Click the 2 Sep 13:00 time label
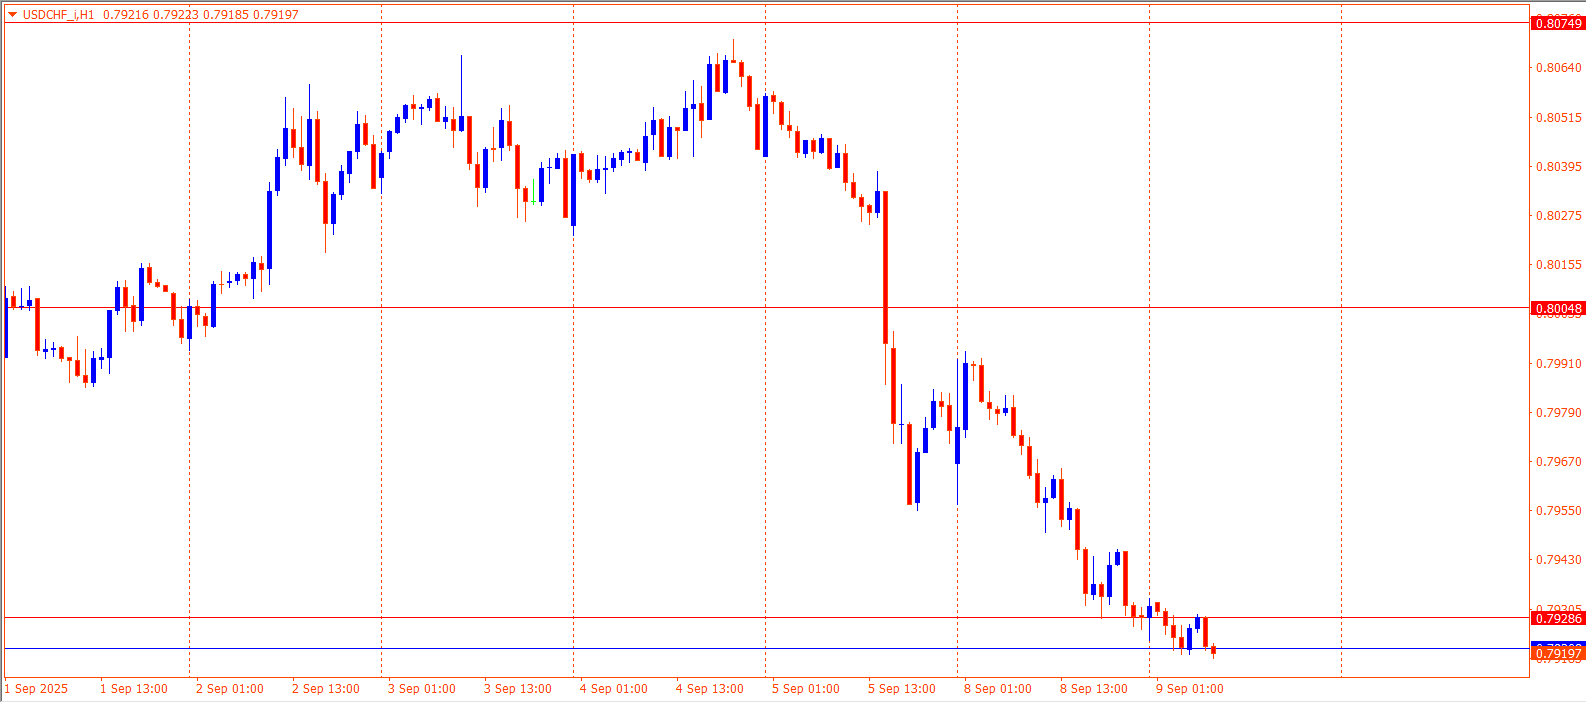 326,689
